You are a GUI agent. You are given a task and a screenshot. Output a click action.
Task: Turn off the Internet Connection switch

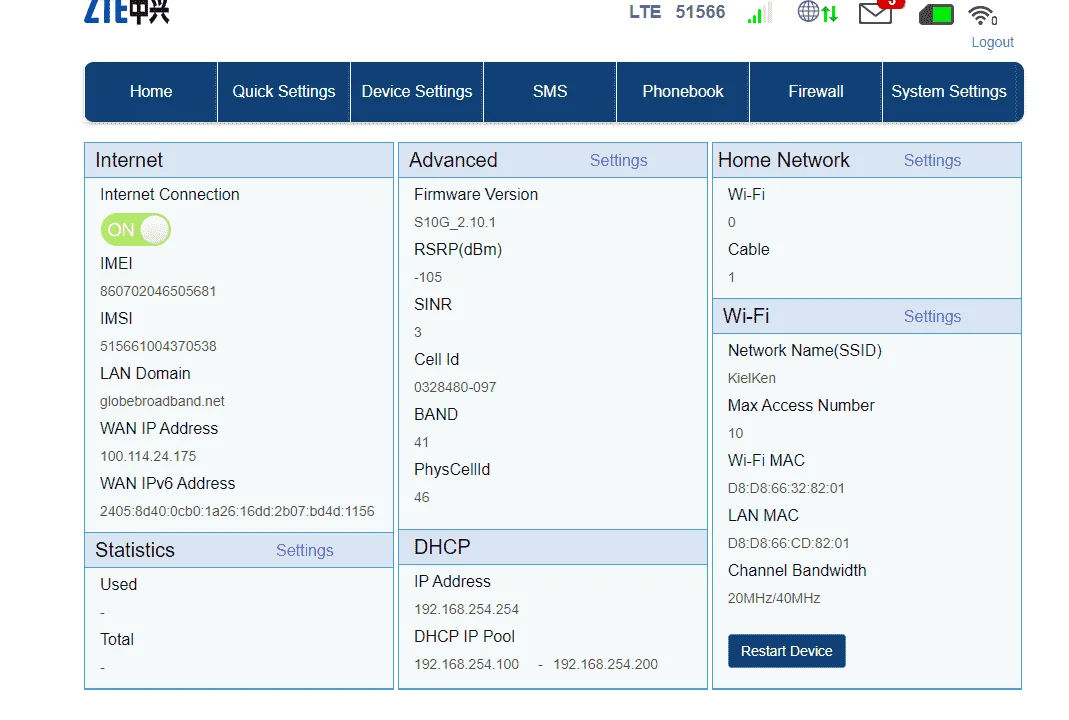point(136,230)
